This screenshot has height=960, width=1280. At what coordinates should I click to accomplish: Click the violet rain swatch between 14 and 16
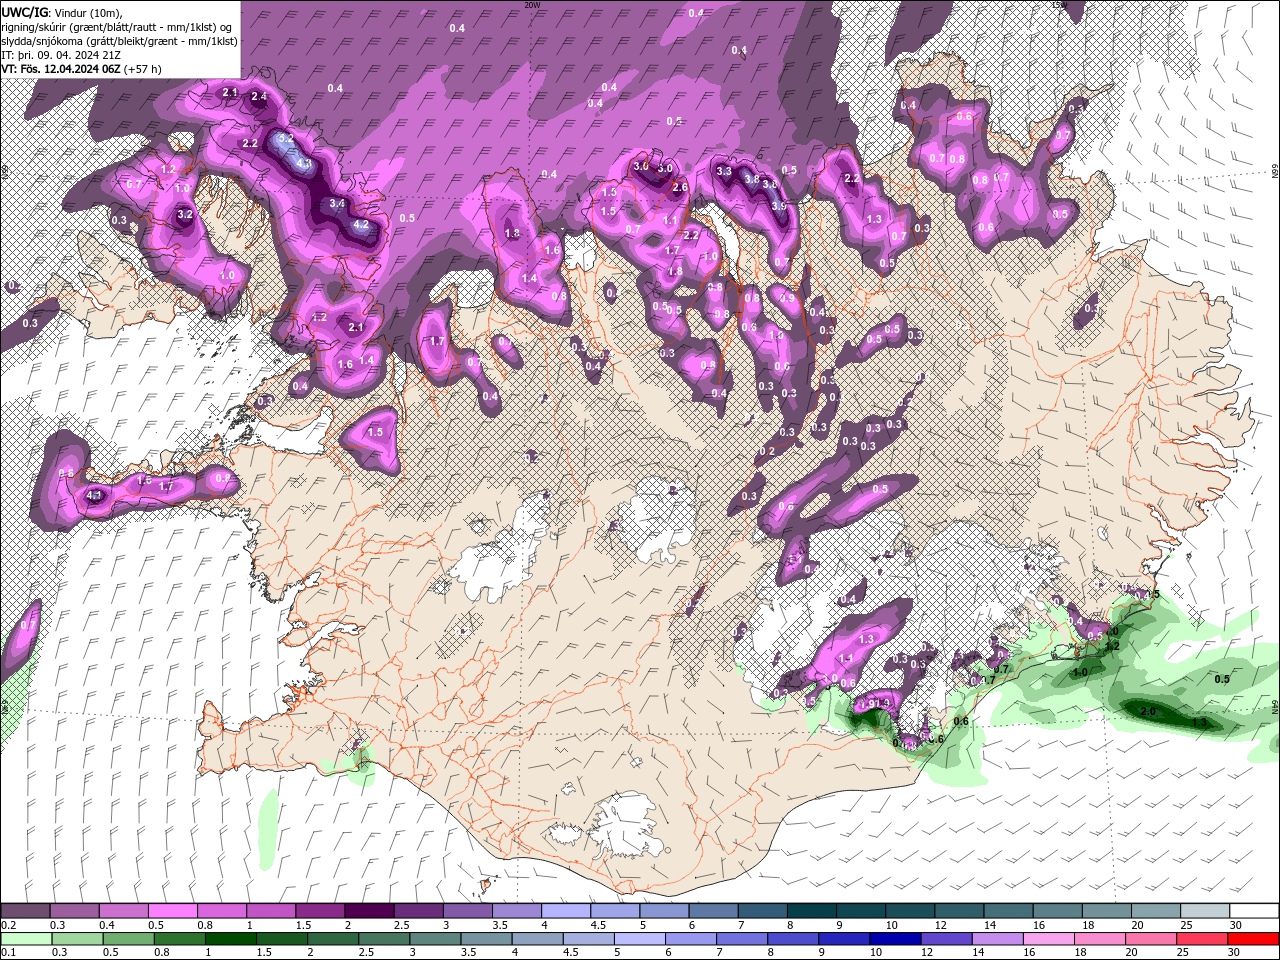(996, 939)
